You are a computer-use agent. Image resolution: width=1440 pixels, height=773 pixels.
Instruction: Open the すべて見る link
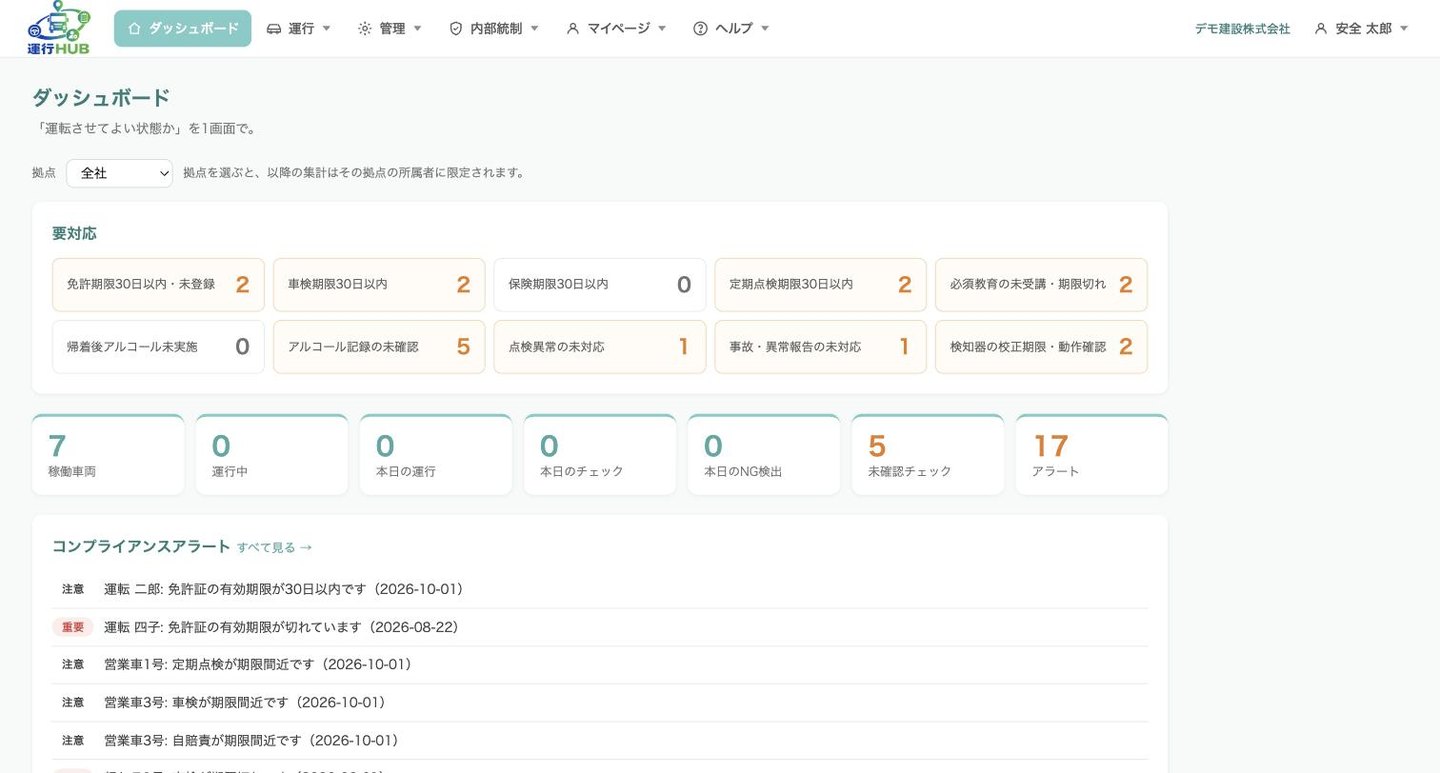click(275, 548)
